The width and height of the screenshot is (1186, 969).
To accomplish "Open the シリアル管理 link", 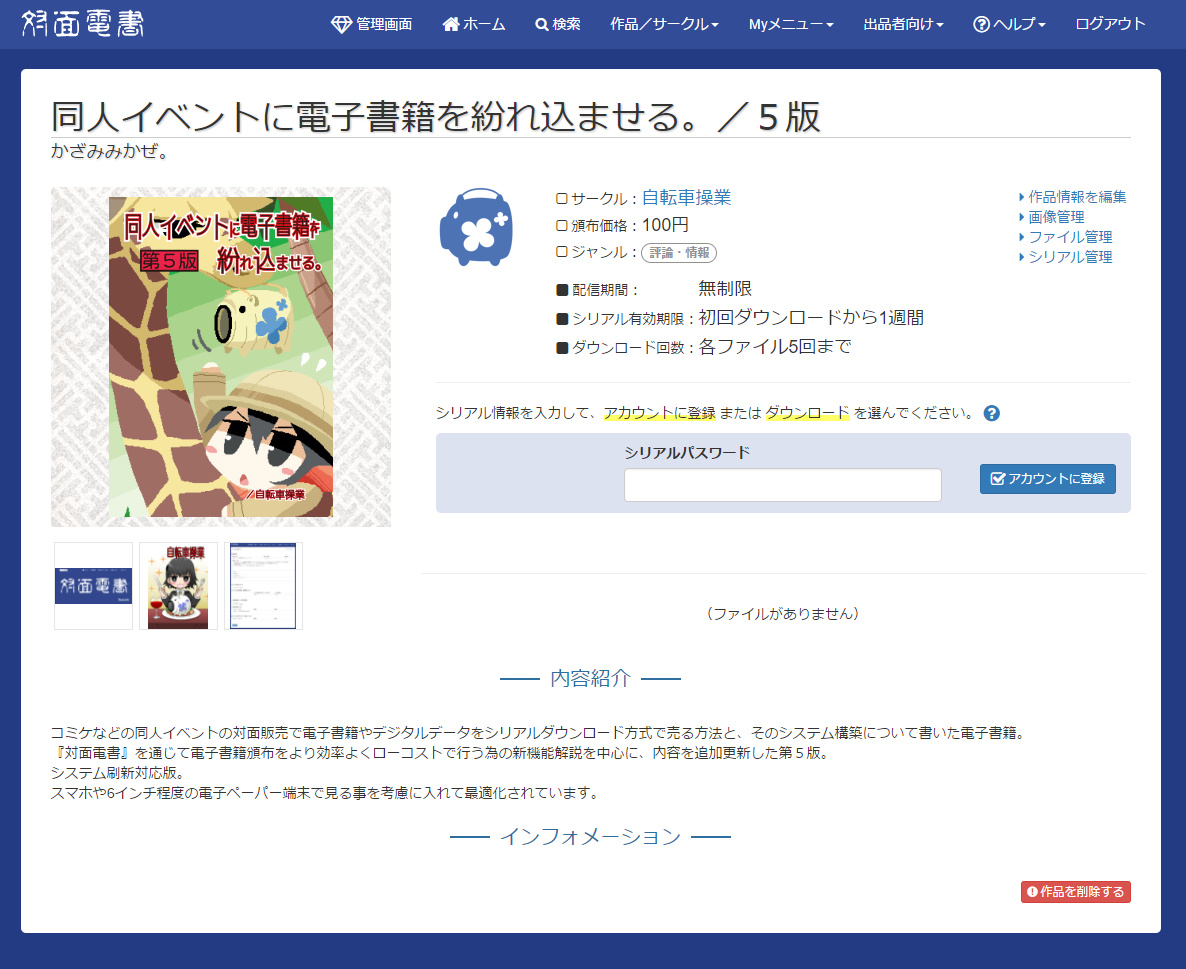I will coord(1070,257).
